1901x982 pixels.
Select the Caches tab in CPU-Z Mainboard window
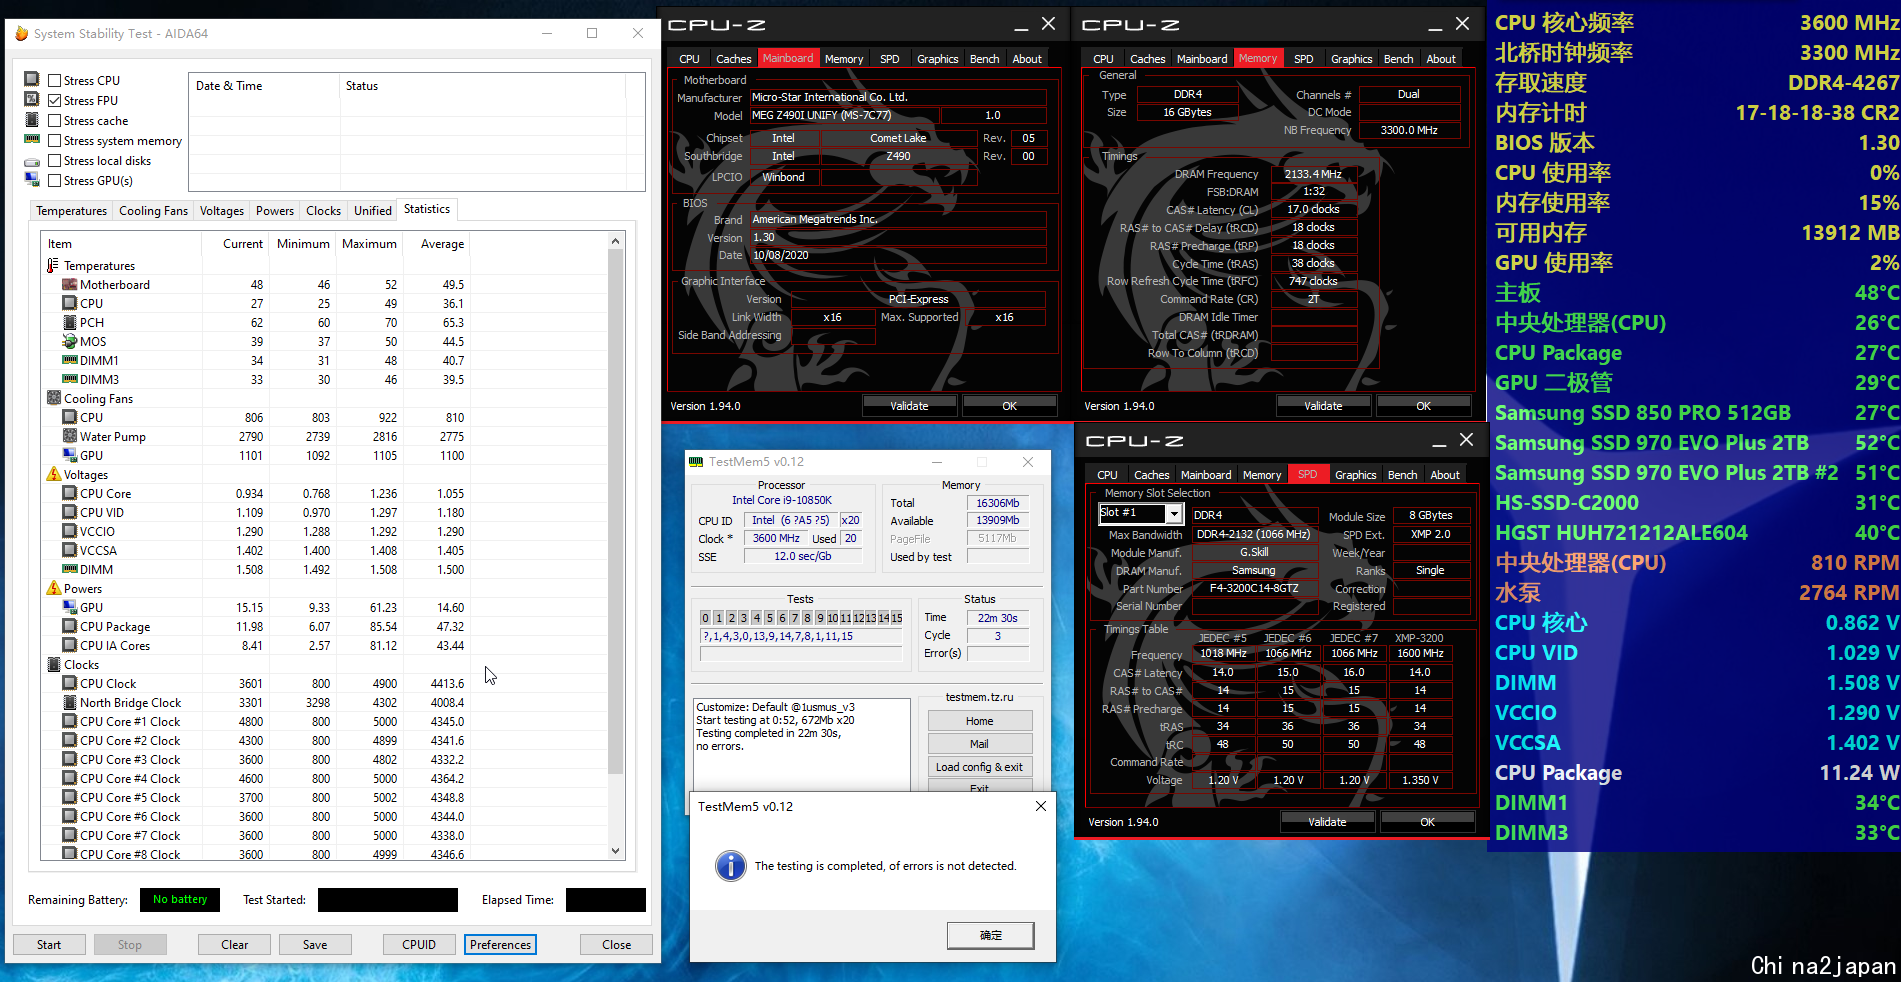pos(733,59)
